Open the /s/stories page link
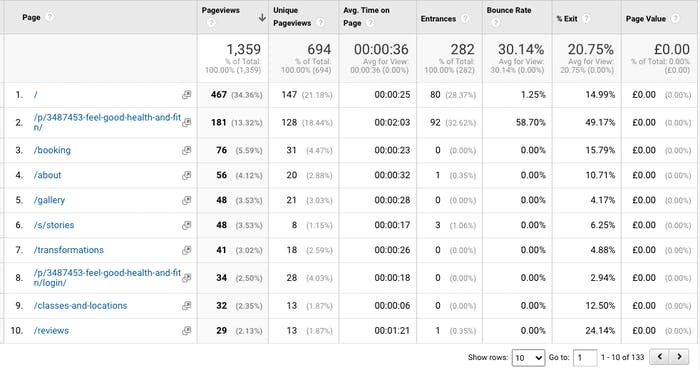This screenshot has width=700, height=370. click(x=54, y=225)
